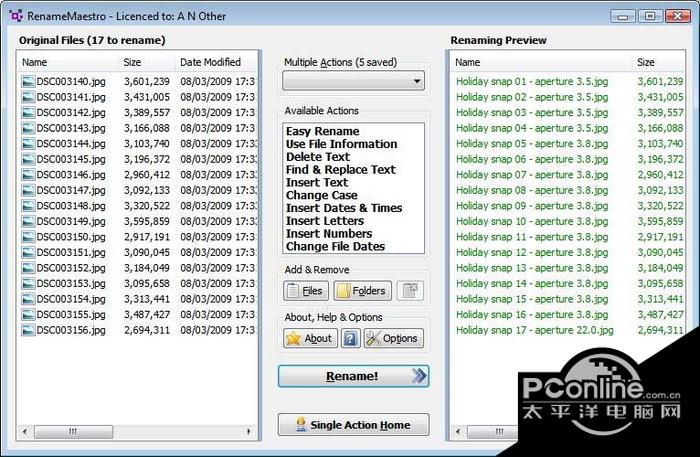Click the Folders button
700x457 pixels.
click(362, 291)
